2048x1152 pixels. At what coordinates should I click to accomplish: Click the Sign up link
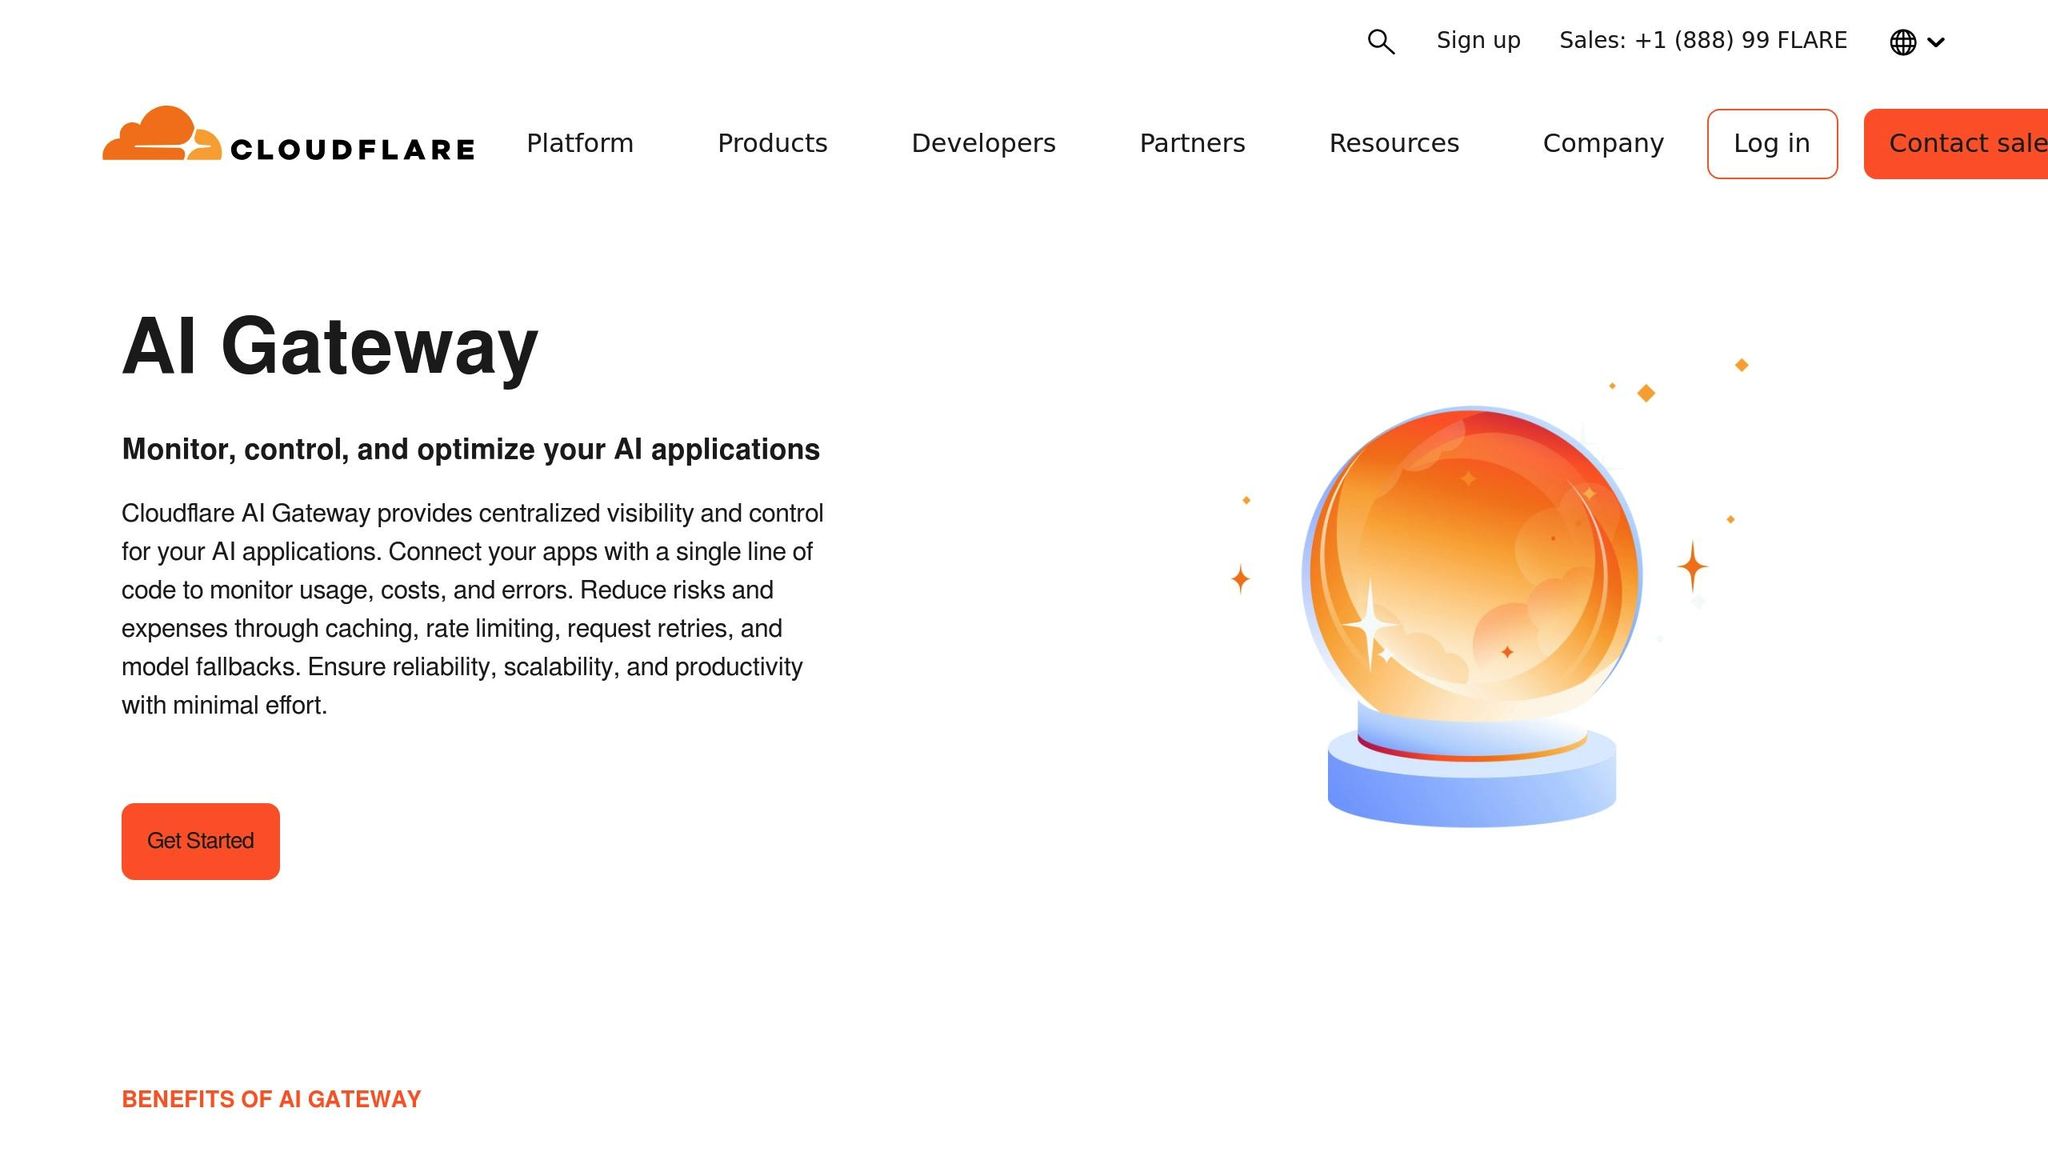pyautogui.click(x=1478, y=40)
